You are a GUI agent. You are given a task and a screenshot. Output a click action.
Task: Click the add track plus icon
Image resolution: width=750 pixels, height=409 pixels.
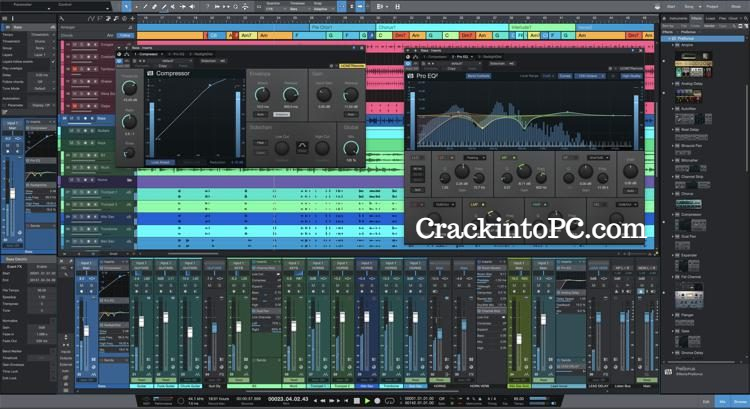(x=132, y=19)
